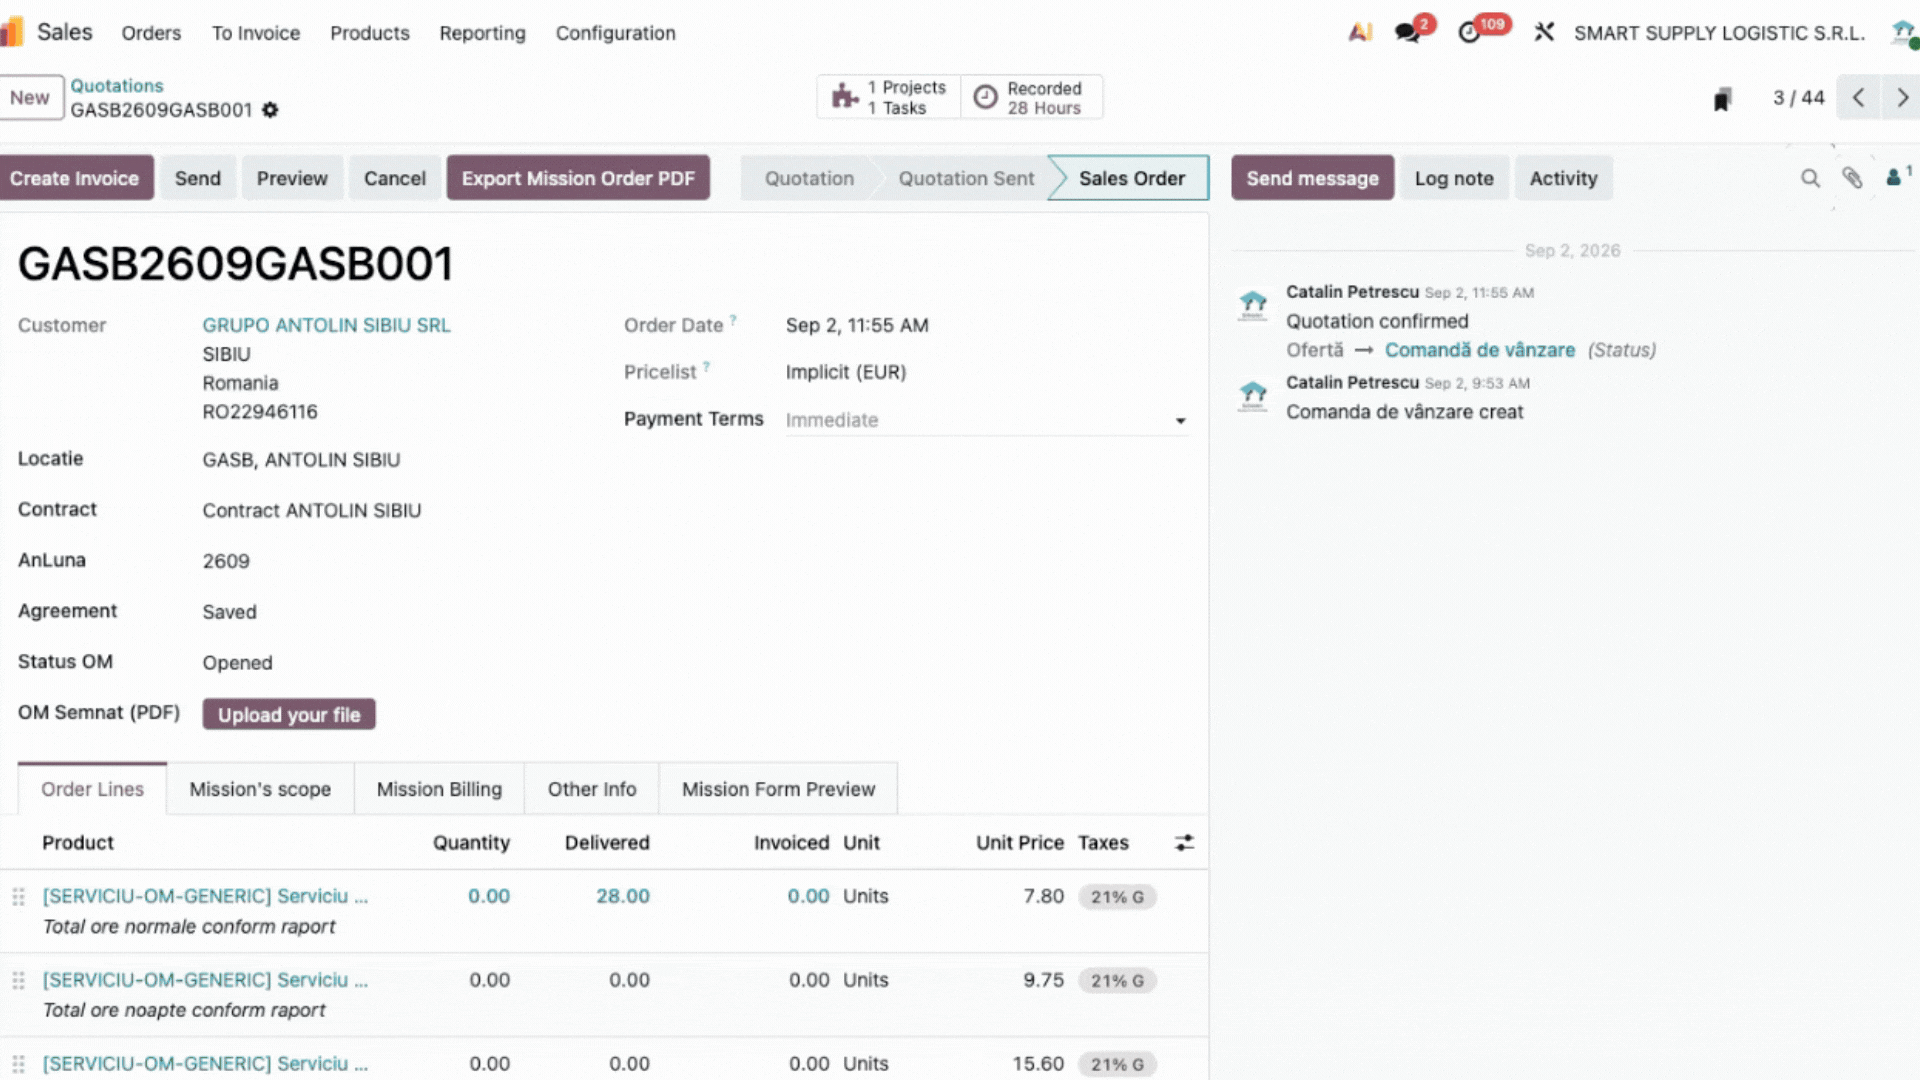Viewport: 1920px width, 1080px height.
Task: Go to next record arrow
Action: pos(1902,98)
